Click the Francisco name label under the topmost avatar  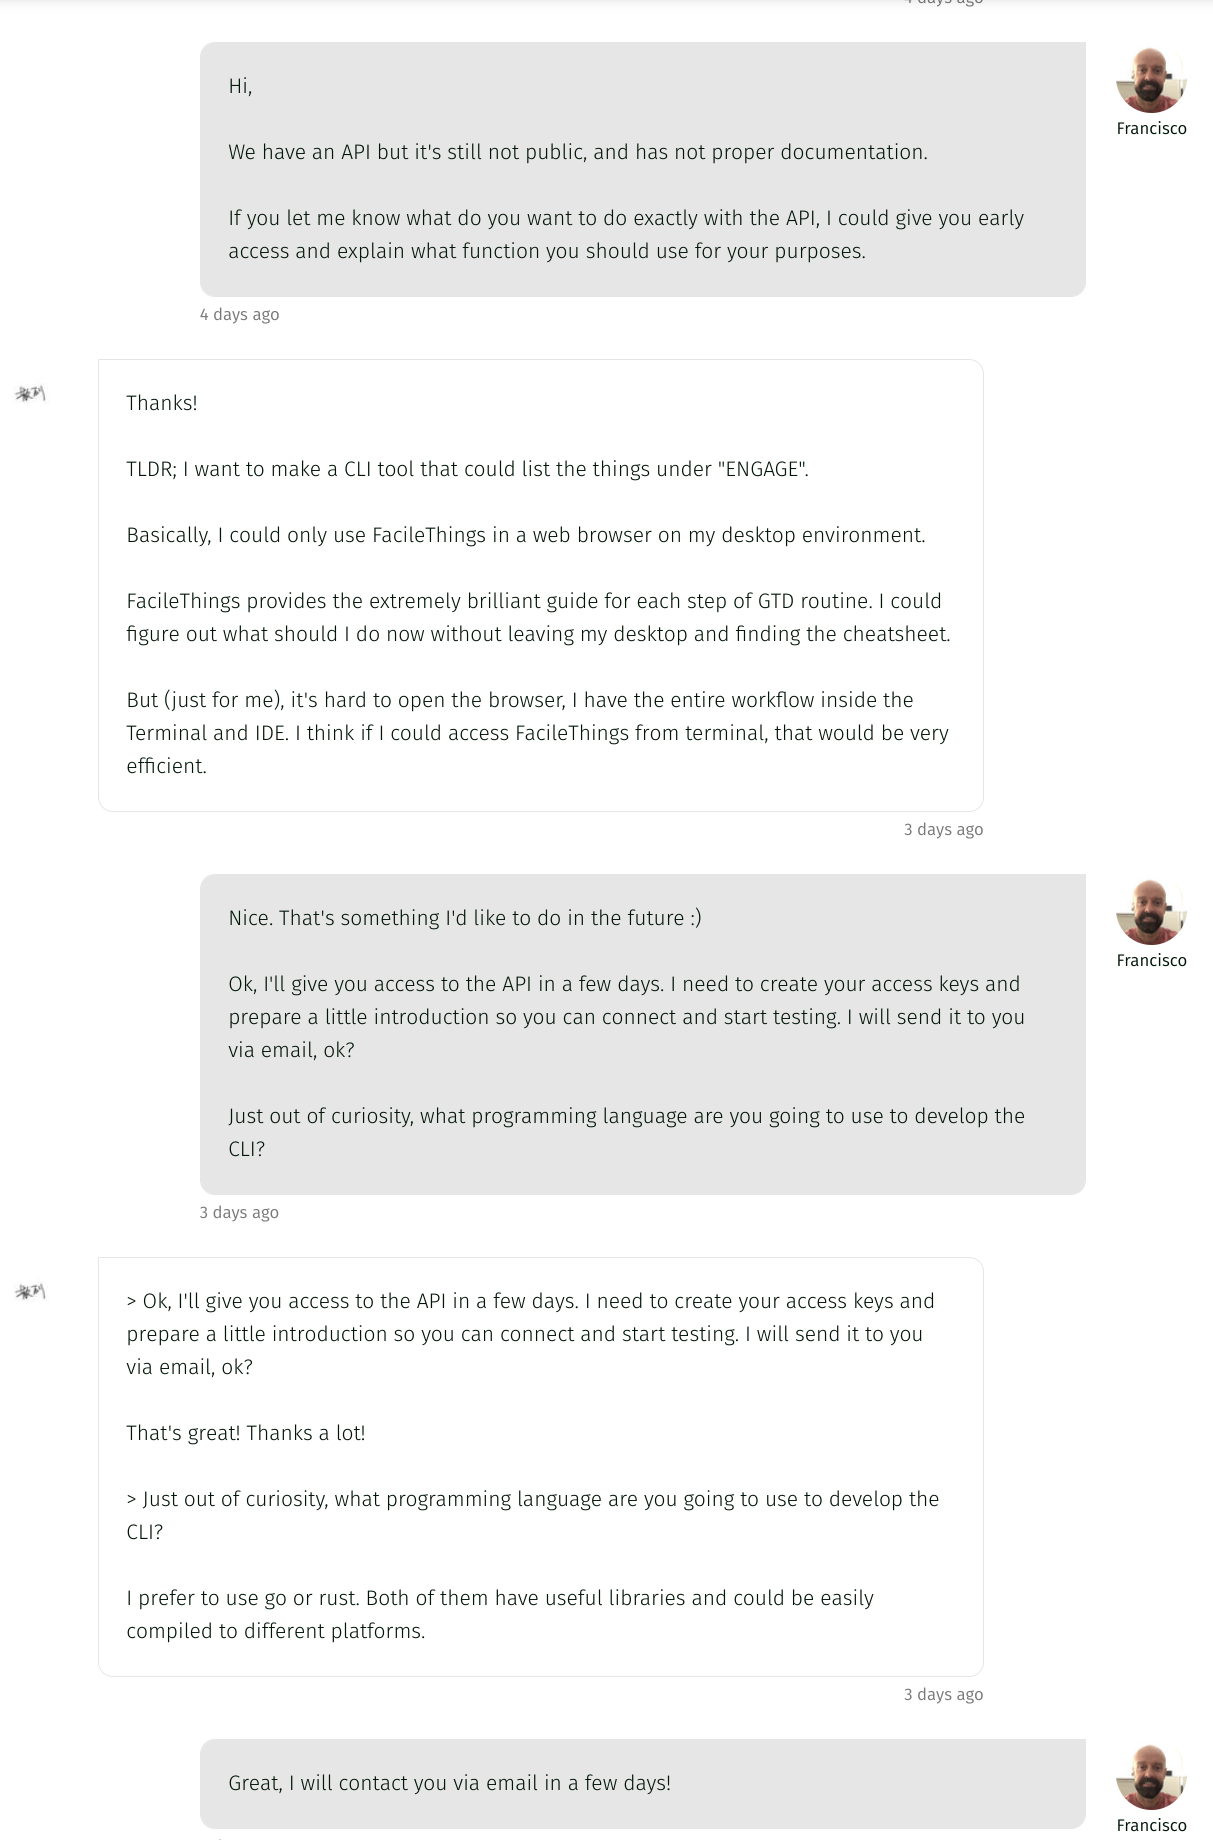tap(1151, 129)
